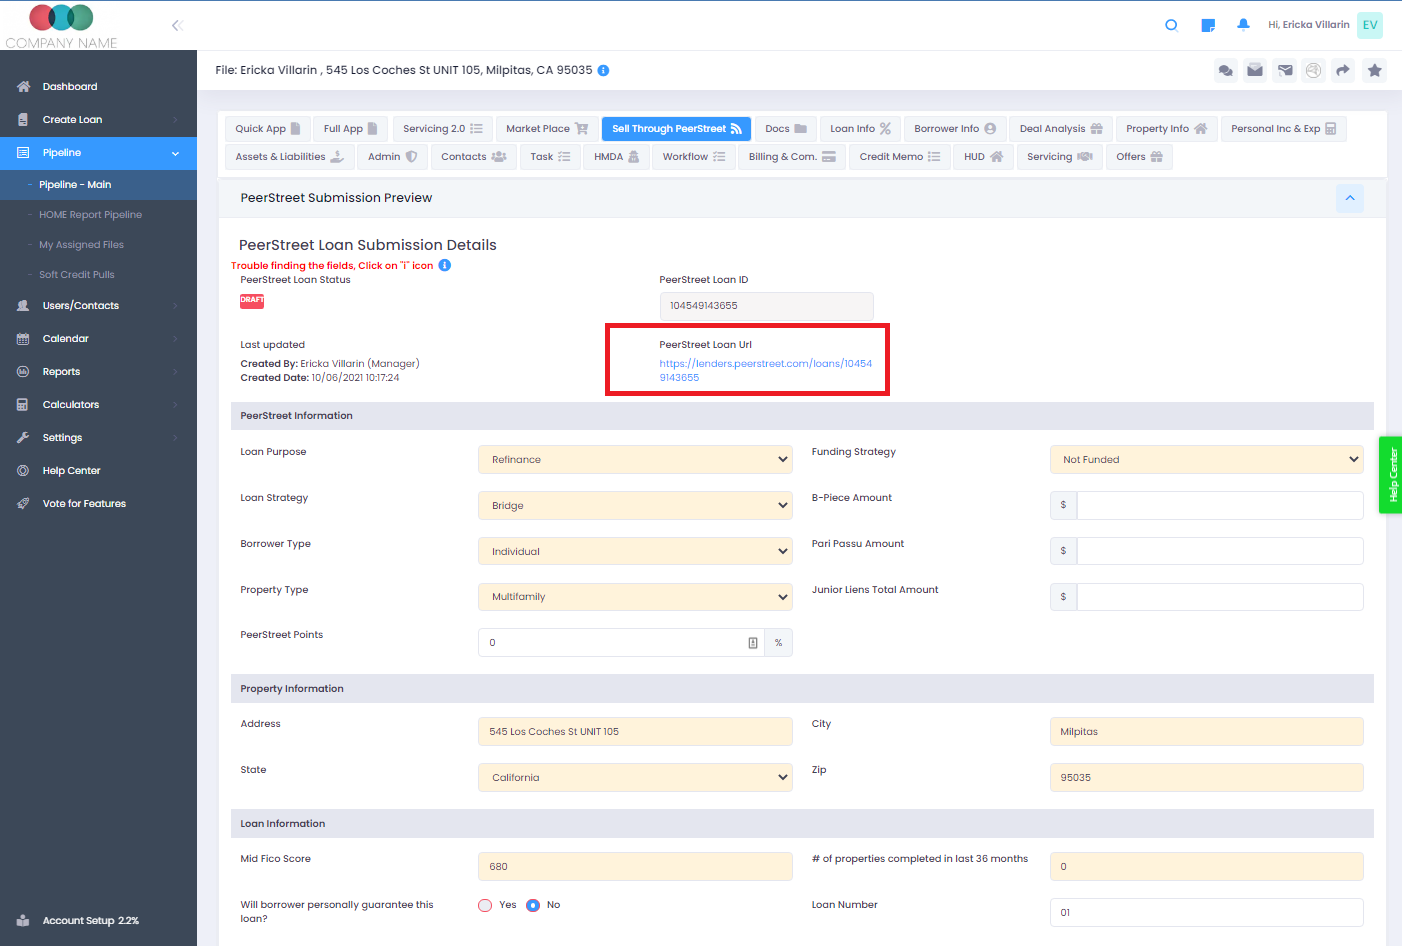Click the info icon beside trouble finding fields
The image size is (1402, 946).
pos(445,265)
